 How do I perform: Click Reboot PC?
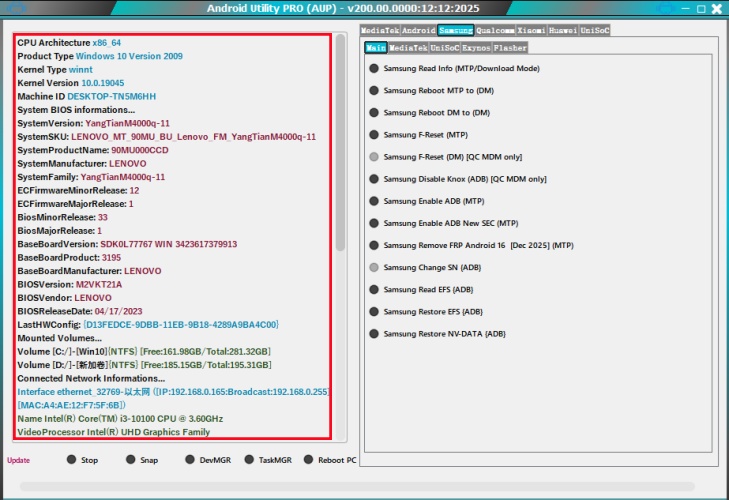(x=330, y=460)
